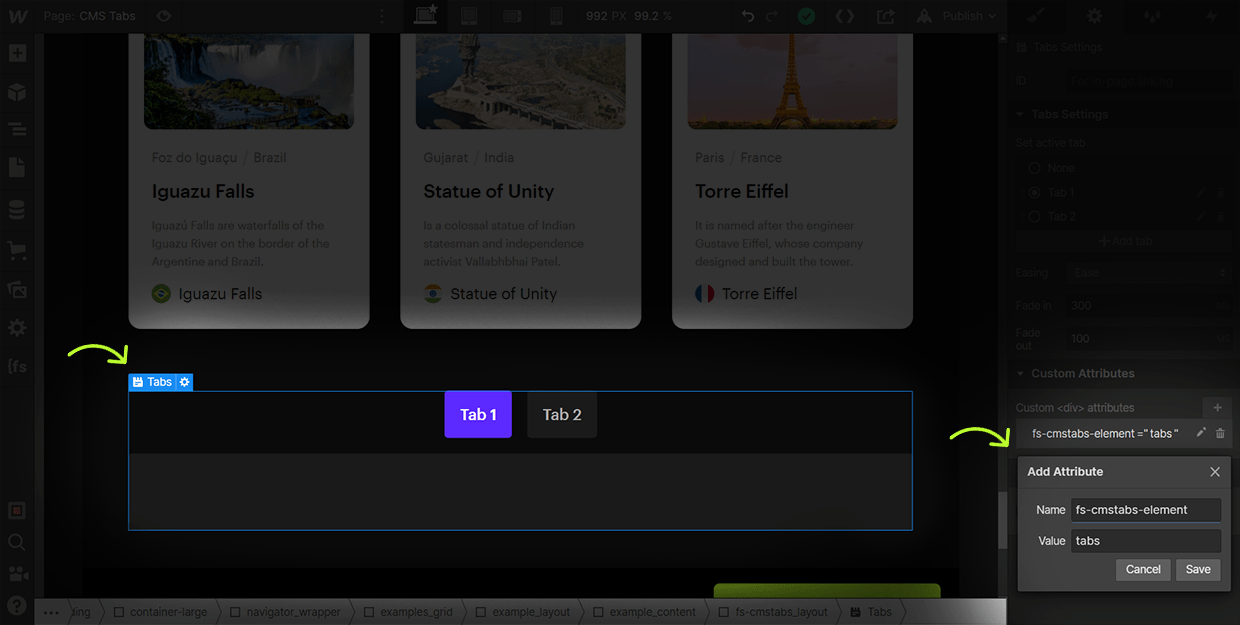Screen dimensions: 1240x625
Task: Switch to mobile portrait breakpoint view
Action: coord(556,16)
